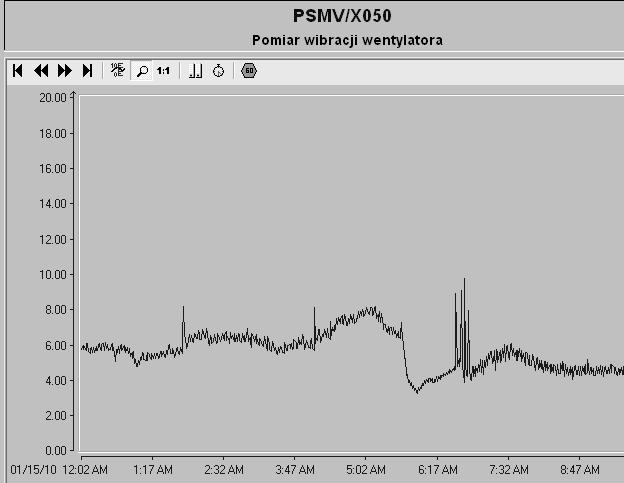
Task: Click the 2:32 AM time label
Action: point(224,470)
